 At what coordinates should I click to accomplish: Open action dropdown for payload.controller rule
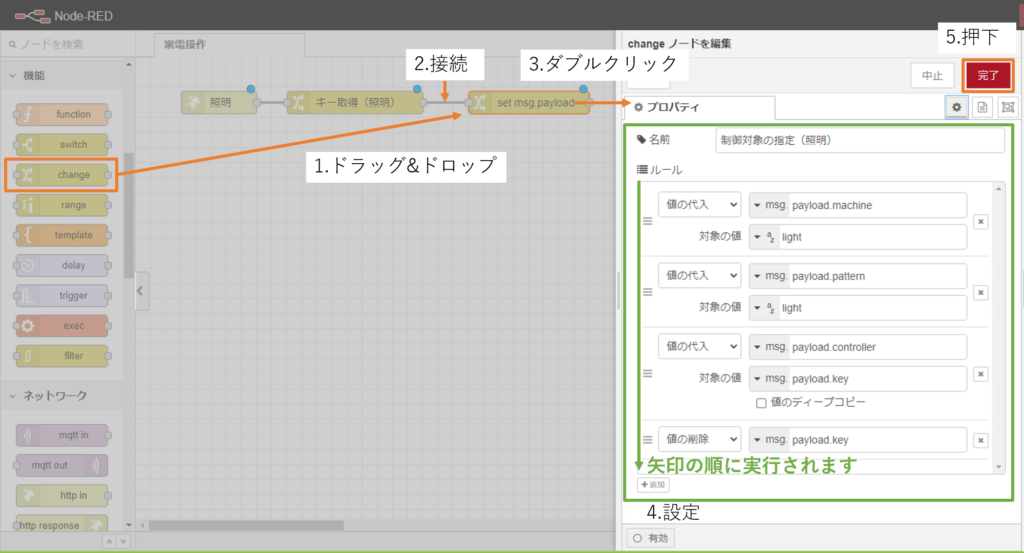(699, 346)
